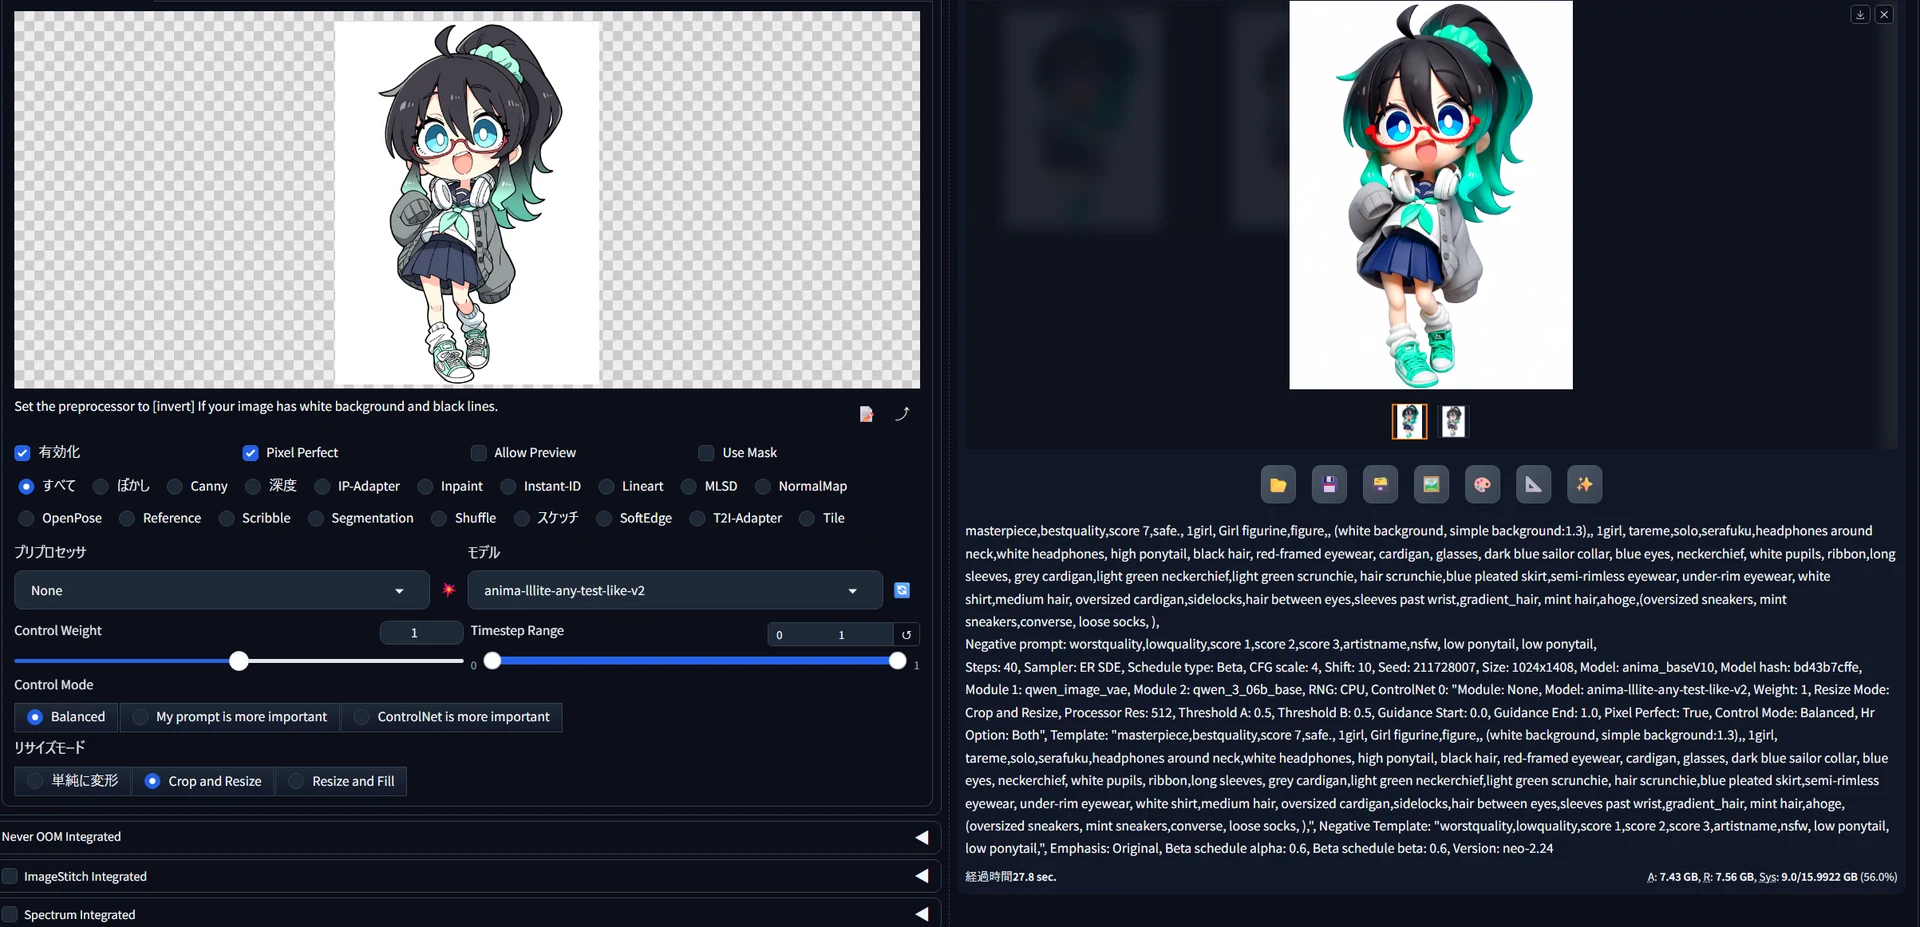Click the ControlNet input image canvas
This screenshot has height=927, width=1920.
click(x=467, y=200)
